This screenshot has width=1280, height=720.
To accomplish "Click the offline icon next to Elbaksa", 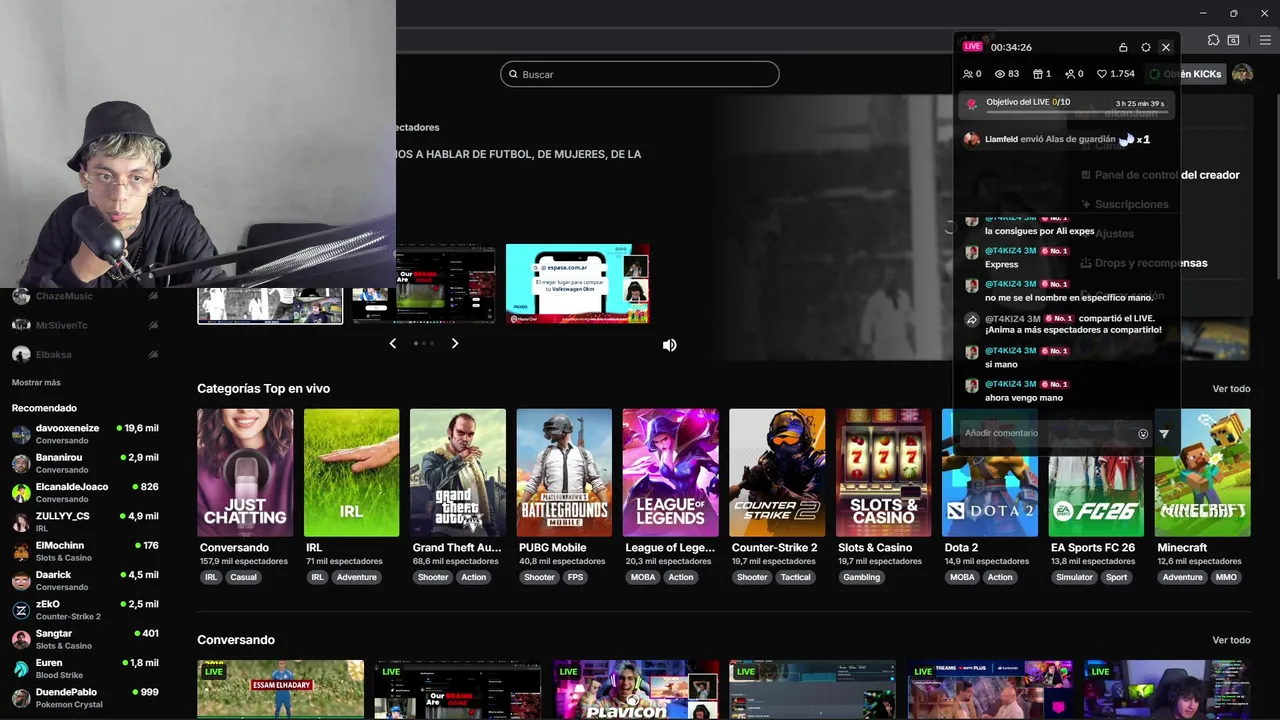I will pos(153,354).
